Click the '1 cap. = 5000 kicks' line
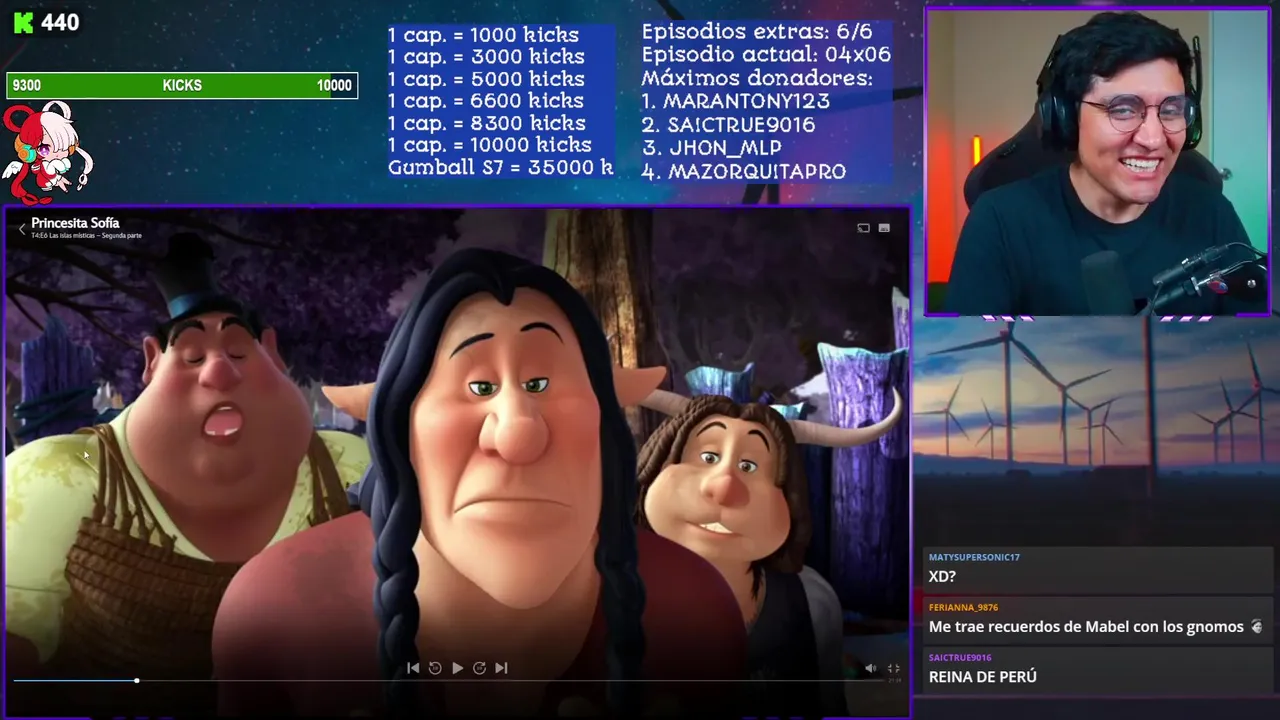The width and height of the screenshot is (1280, 720). point(486,79)
